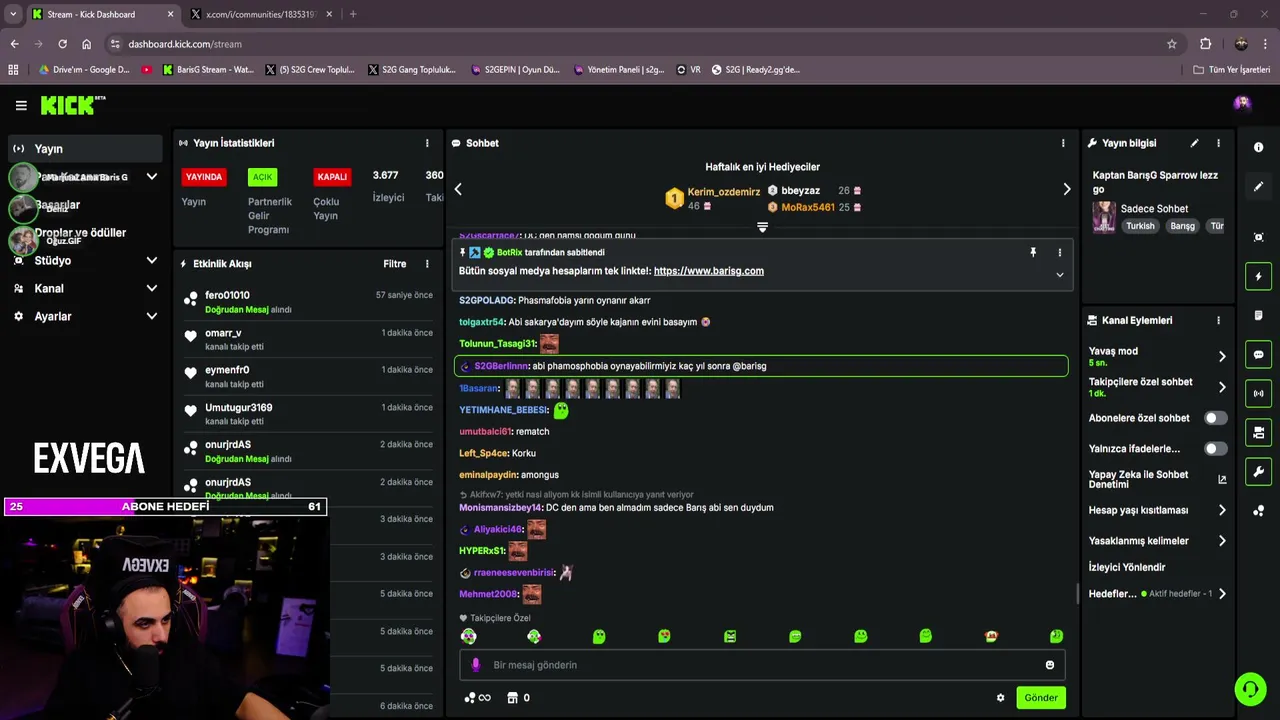
Task: Open the green headset support button
Action: pyautogui.click(x=1250, y=689)
